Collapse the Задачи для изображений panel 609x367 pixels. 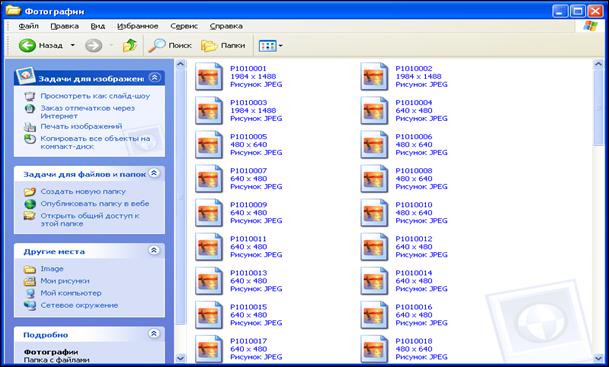click(155, 77)
